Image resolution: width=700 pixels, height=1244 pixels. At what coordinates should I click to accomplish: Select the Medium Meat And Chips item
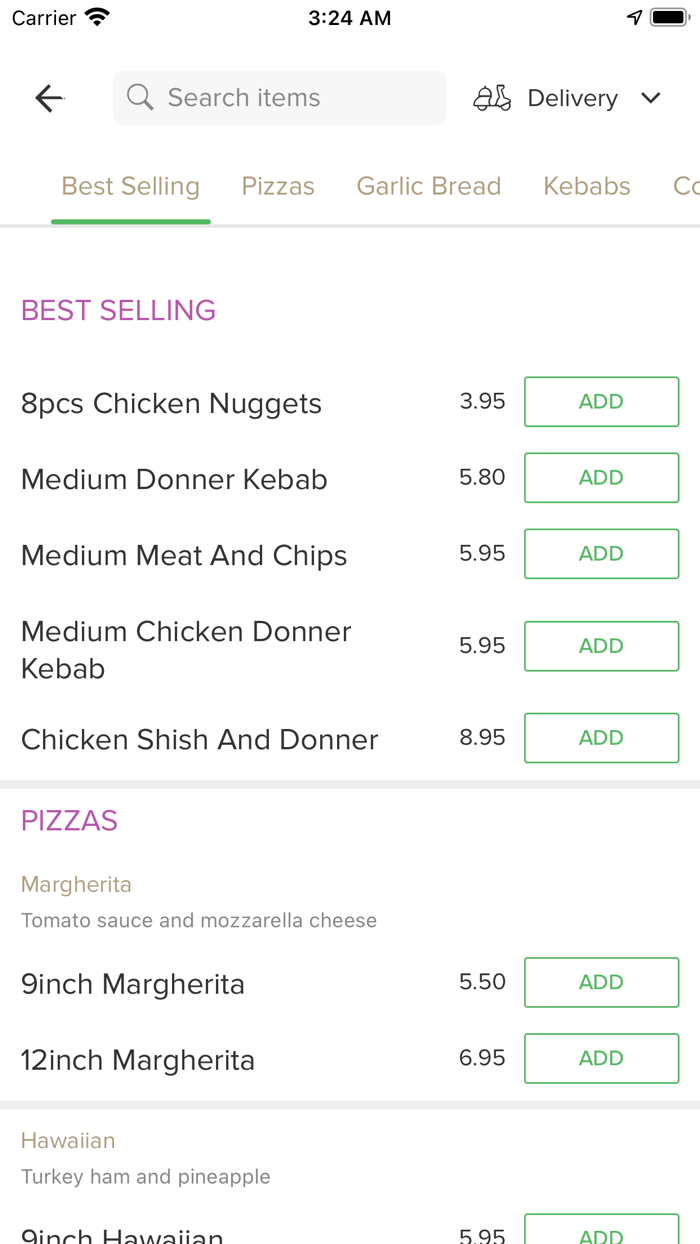pos(184,555)
